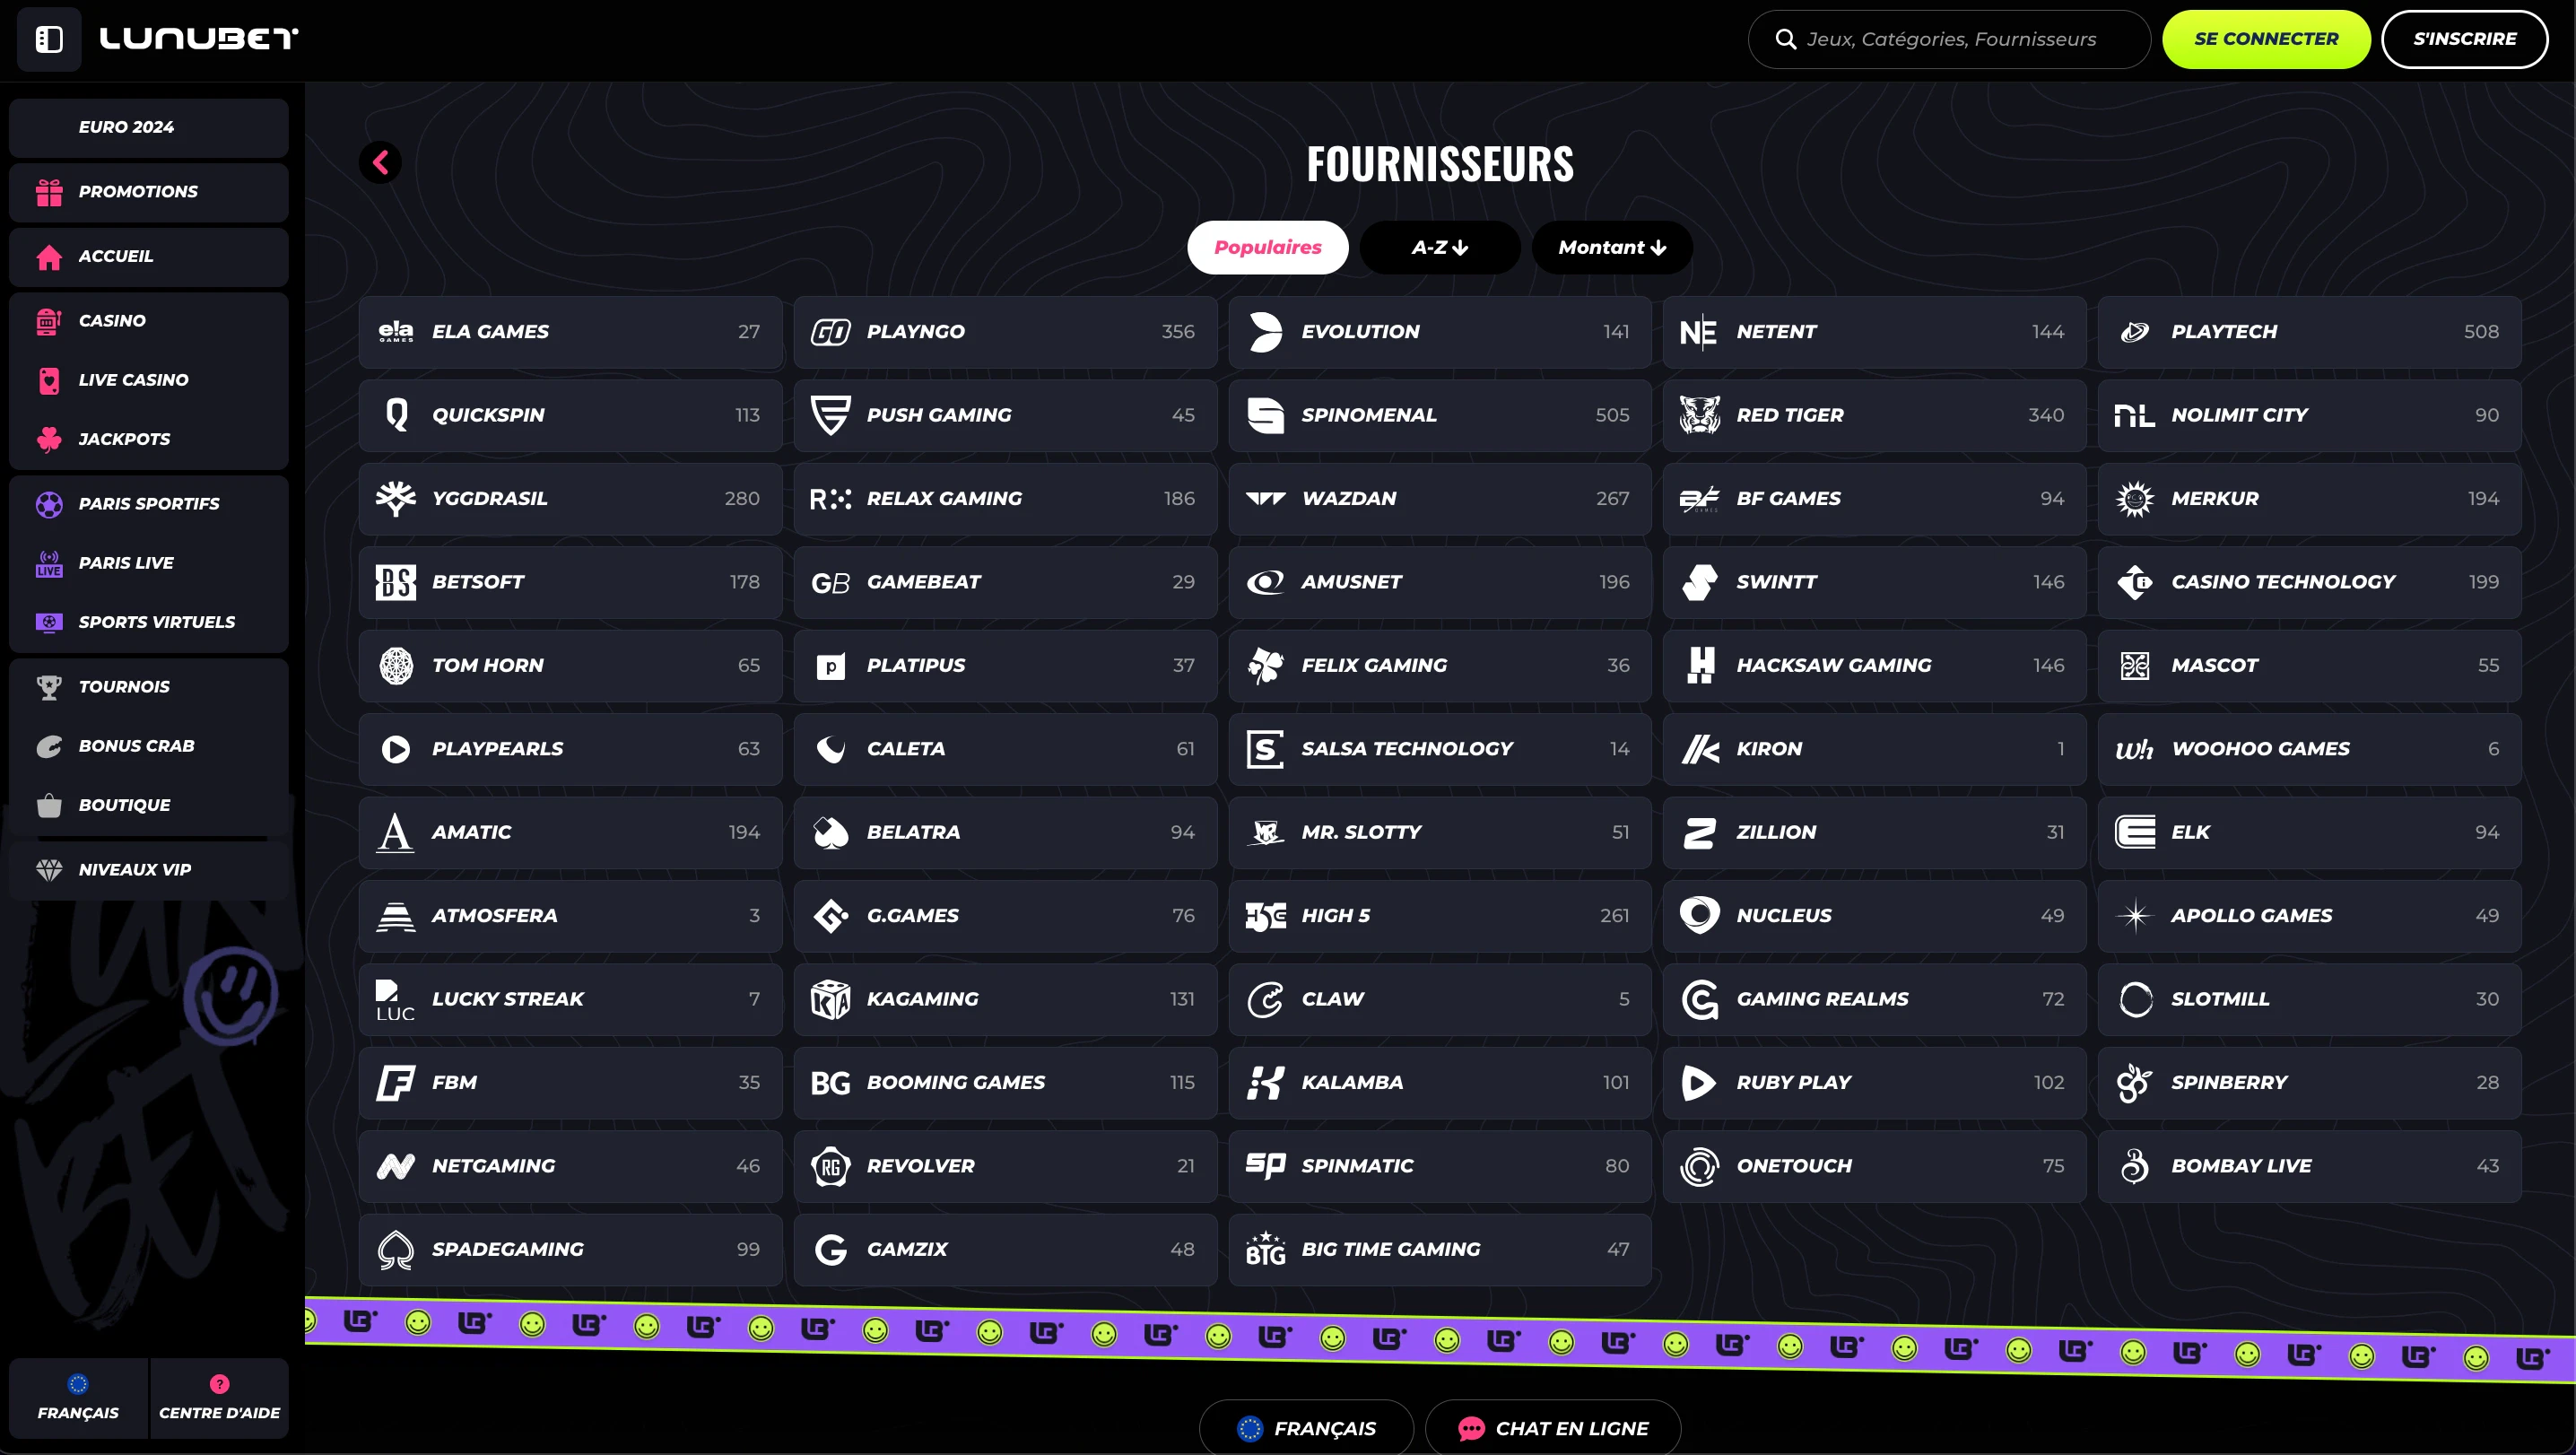The height and width of the screenshot is (1455, 2576).
Task: Click the S'inscrire button
Action: coord(2464,39)
